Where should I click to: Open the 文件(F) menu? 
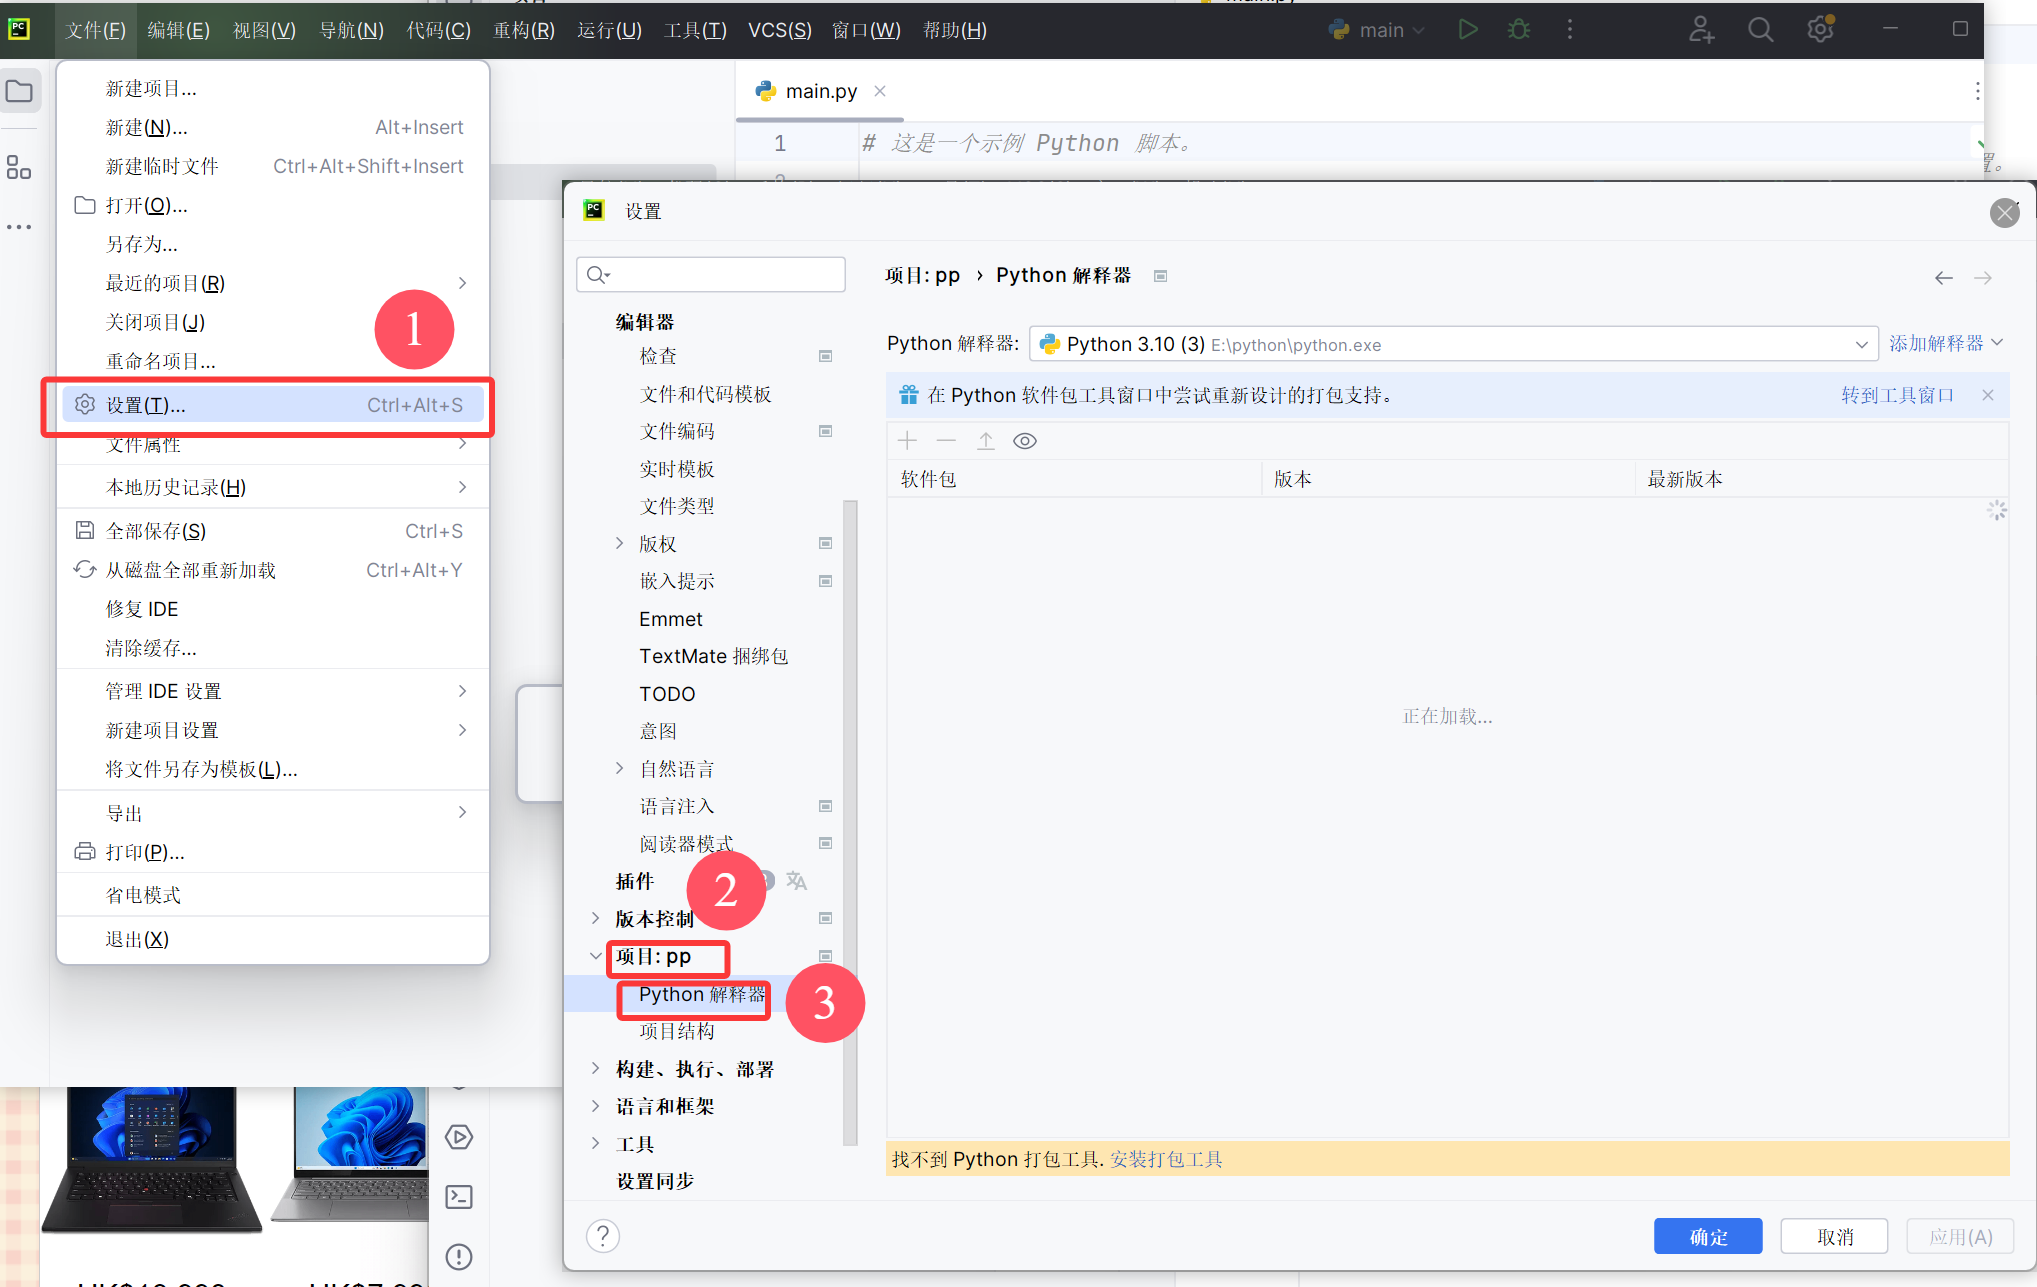pyautogui.click(x=95, y=30)
